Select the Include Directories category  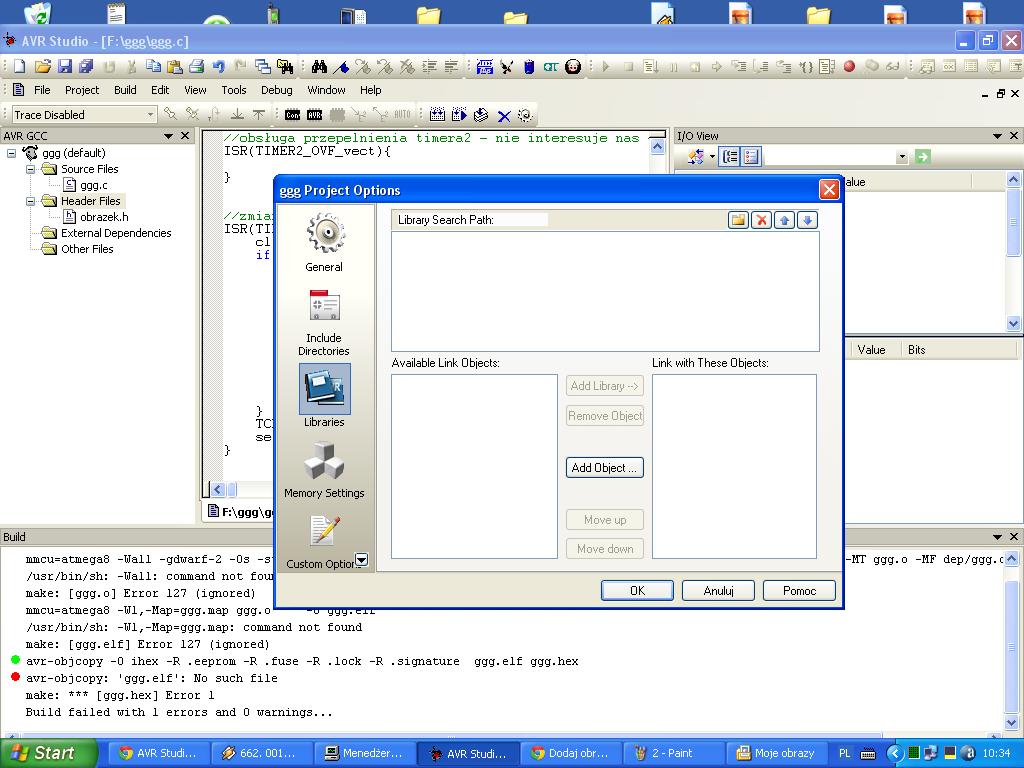324,323
